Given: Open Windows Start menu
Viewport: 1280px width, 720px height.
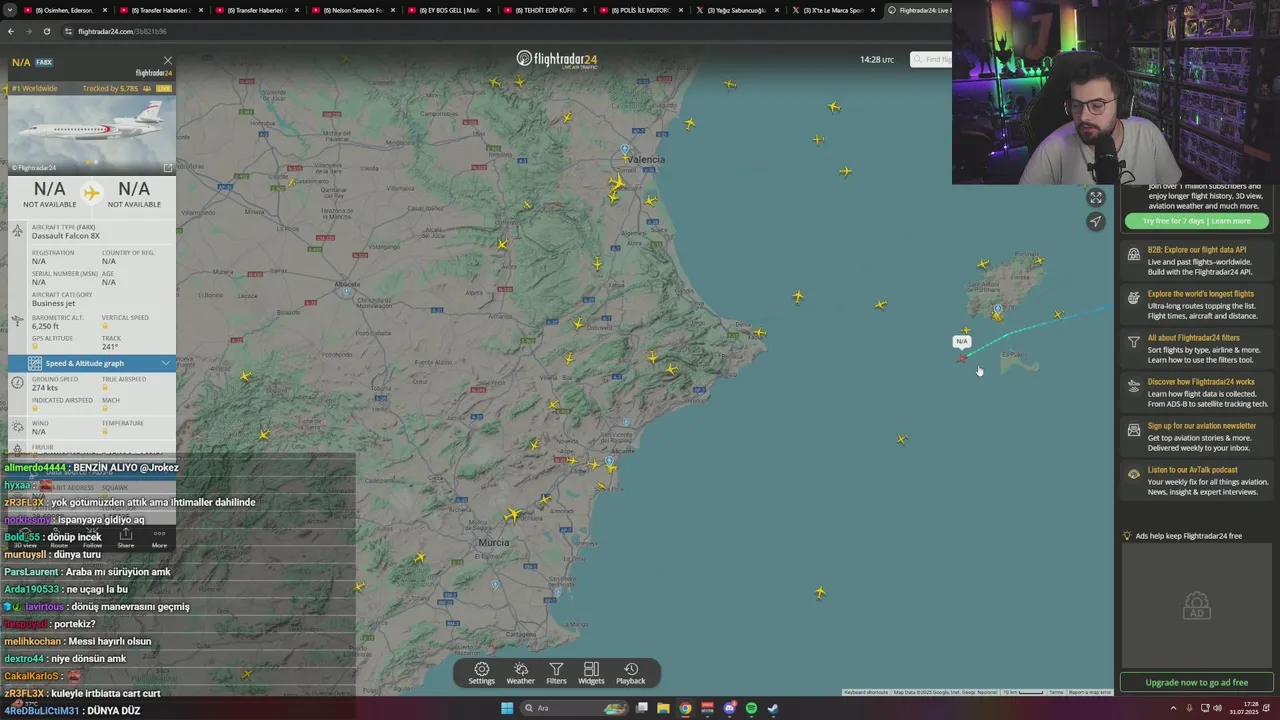Looking at the screenshot, I should [507, 708].
